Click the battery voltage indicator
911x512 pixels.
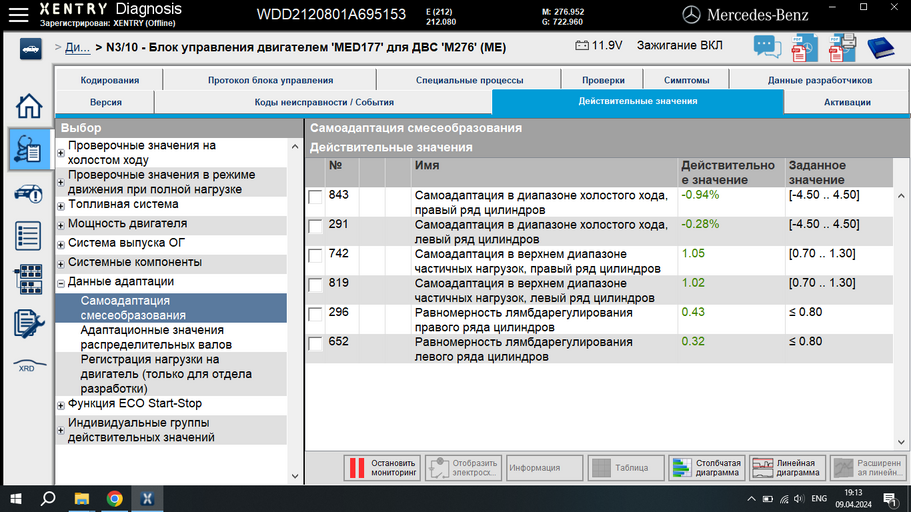click(x=598, y=45)
